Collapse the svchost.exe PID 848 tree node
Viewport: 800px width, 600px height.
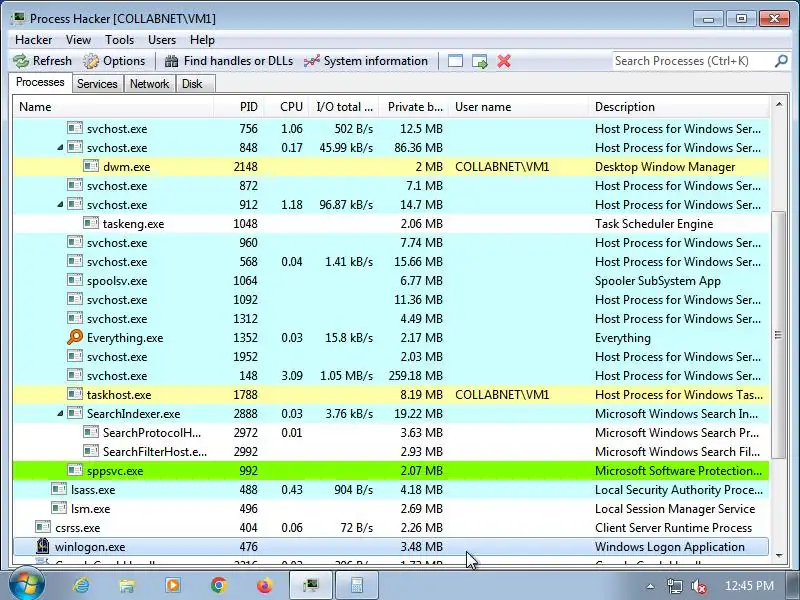(x=60, y=147)
